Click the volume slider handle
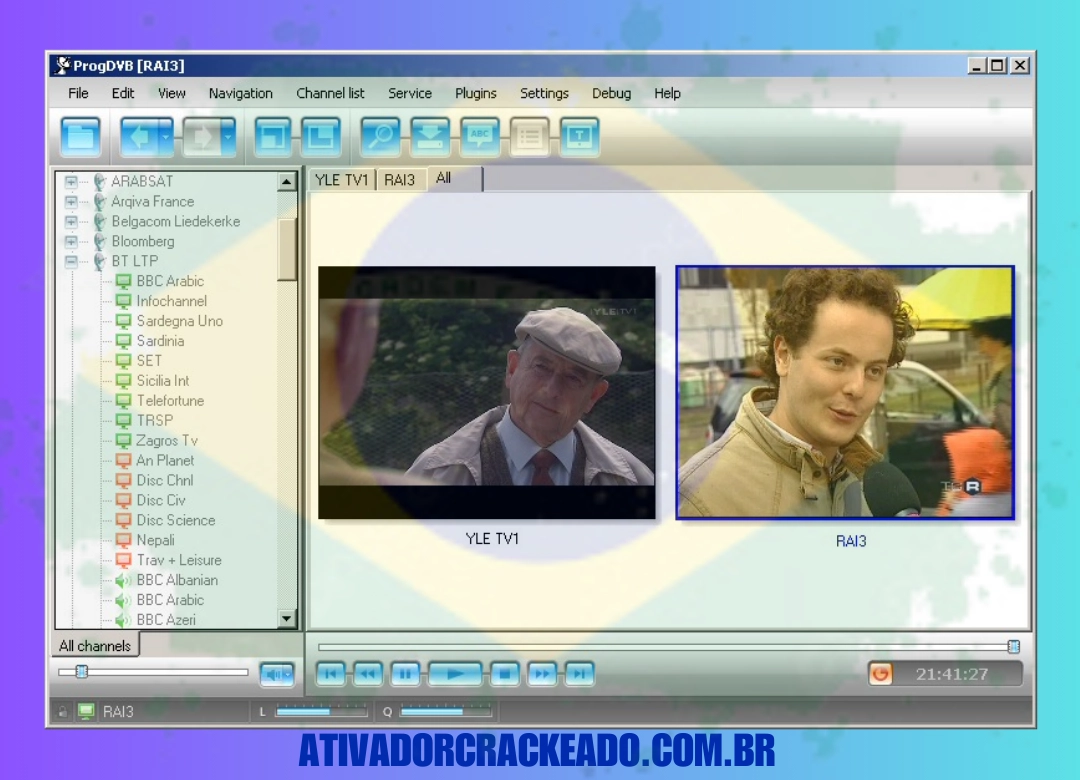 pos(81,671)
